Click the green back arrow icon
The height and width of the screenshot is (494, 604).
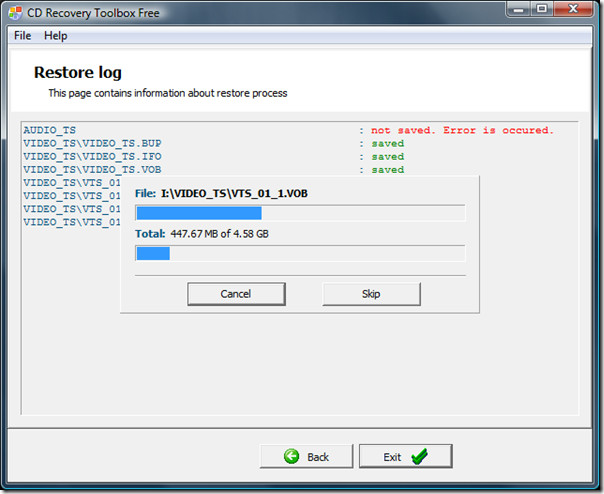tap(291, 456)
